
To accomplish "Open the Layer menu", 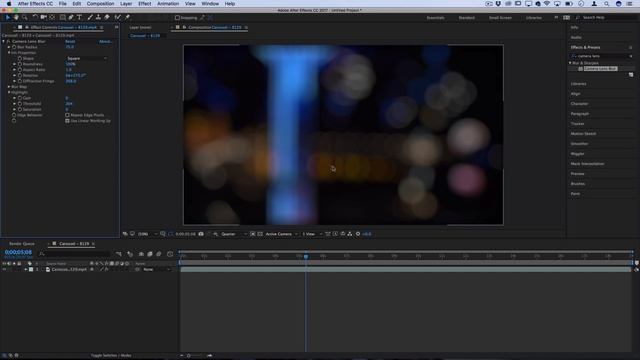I will [x=126, y=4].
